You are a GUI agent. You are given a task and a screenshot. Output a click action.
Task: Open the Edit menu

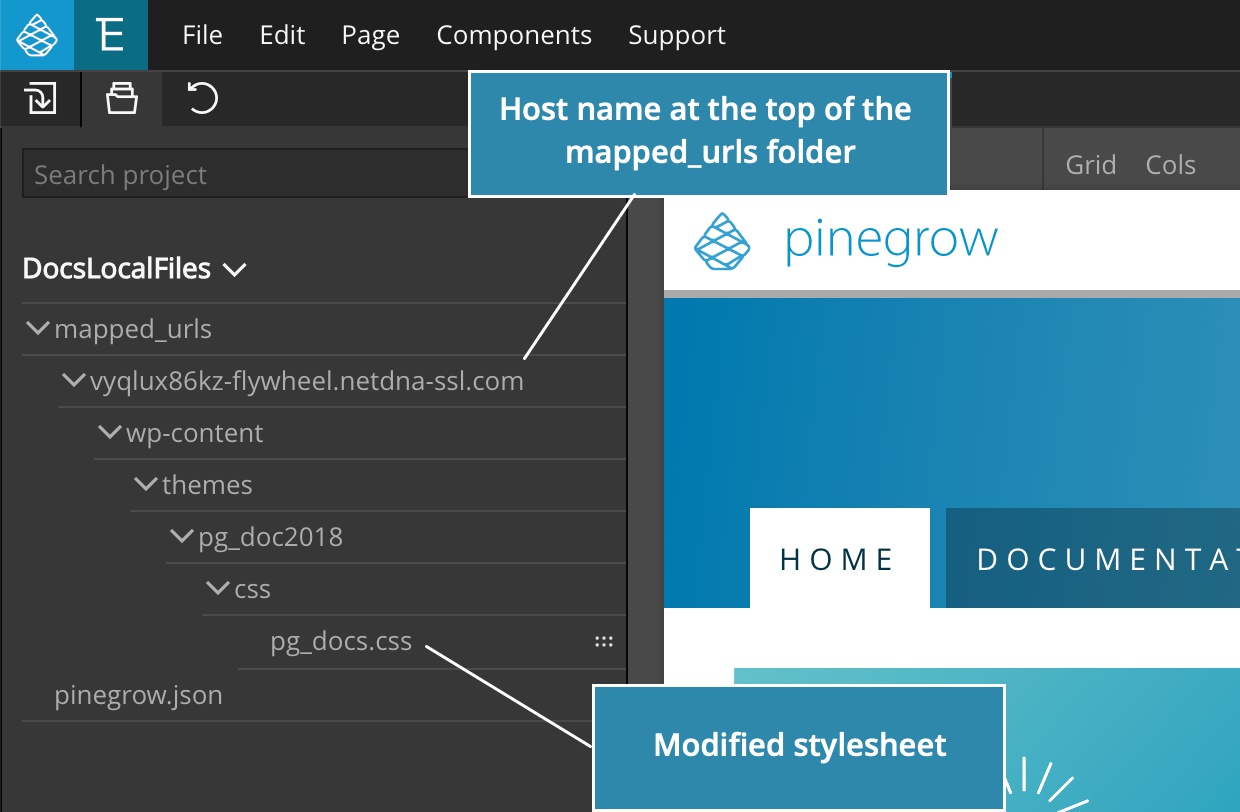pos(282,35)
